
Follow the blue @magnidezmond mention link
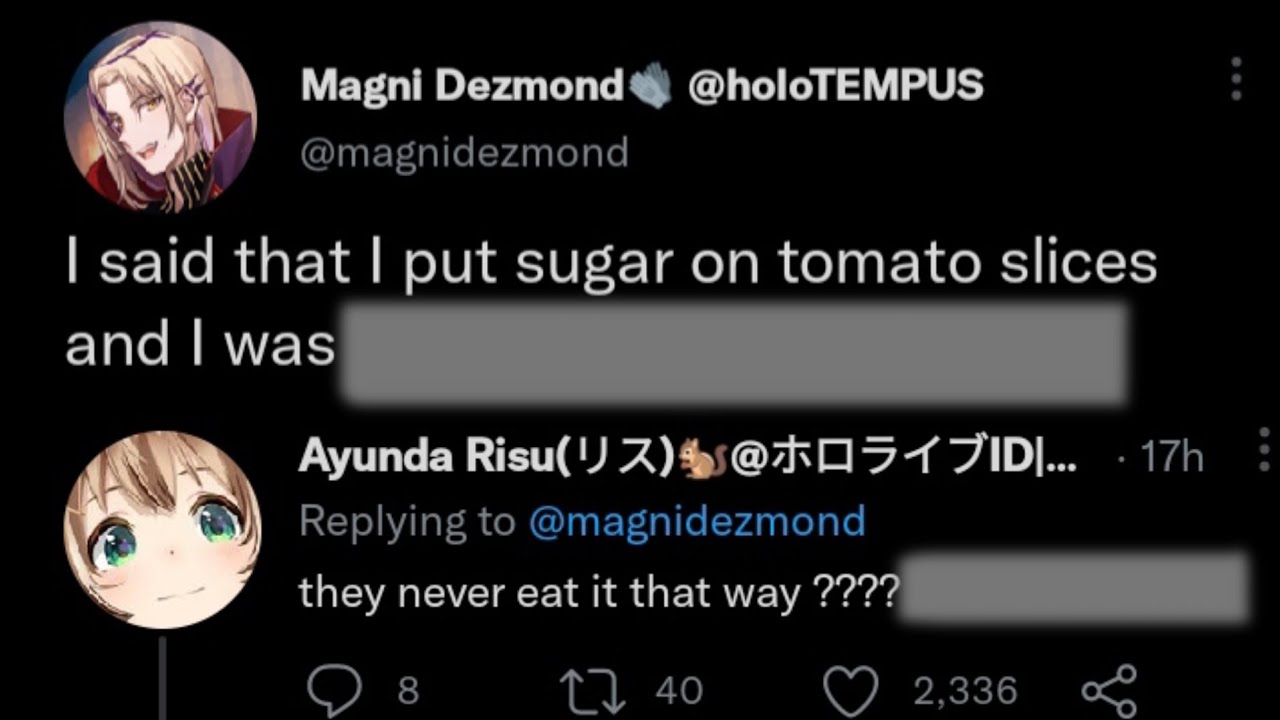tap(696, 521)
